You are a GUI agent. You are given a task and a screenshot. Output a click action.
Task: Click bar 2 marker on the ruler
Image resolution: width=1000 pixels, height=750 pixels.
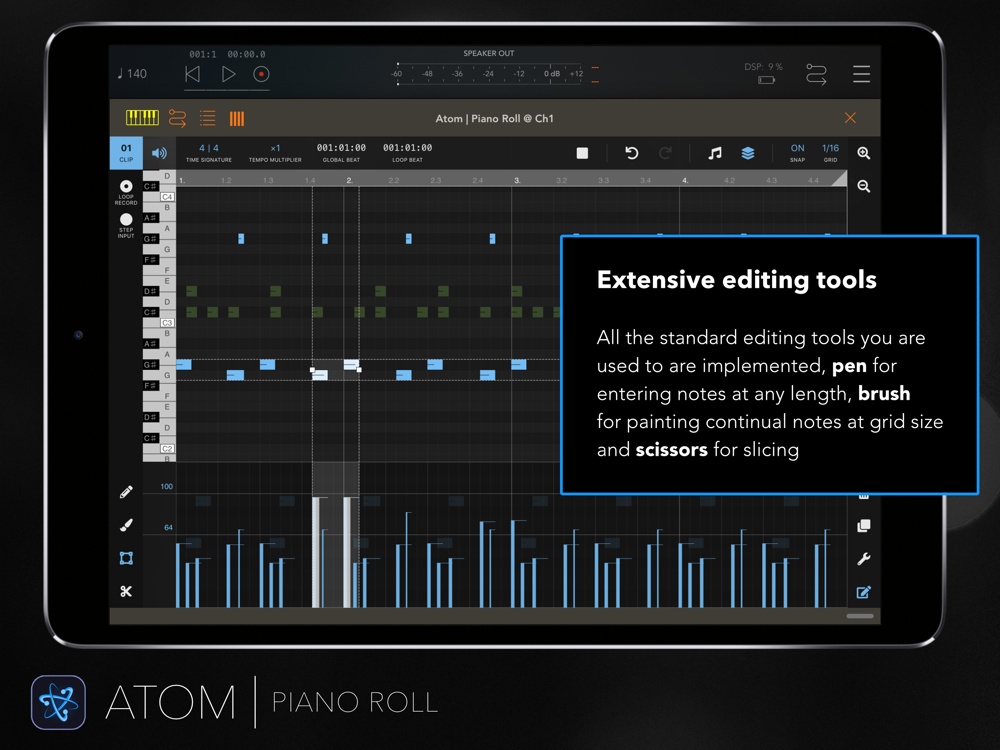[x=349, y=180]
